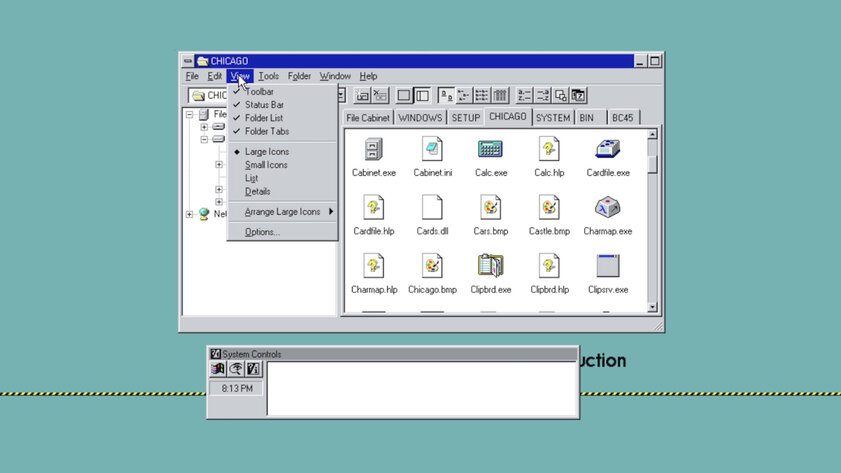Click the connect network drive toolbar icon
The height and width of the screenshot is (473, 841).
(x=363, y=95)
